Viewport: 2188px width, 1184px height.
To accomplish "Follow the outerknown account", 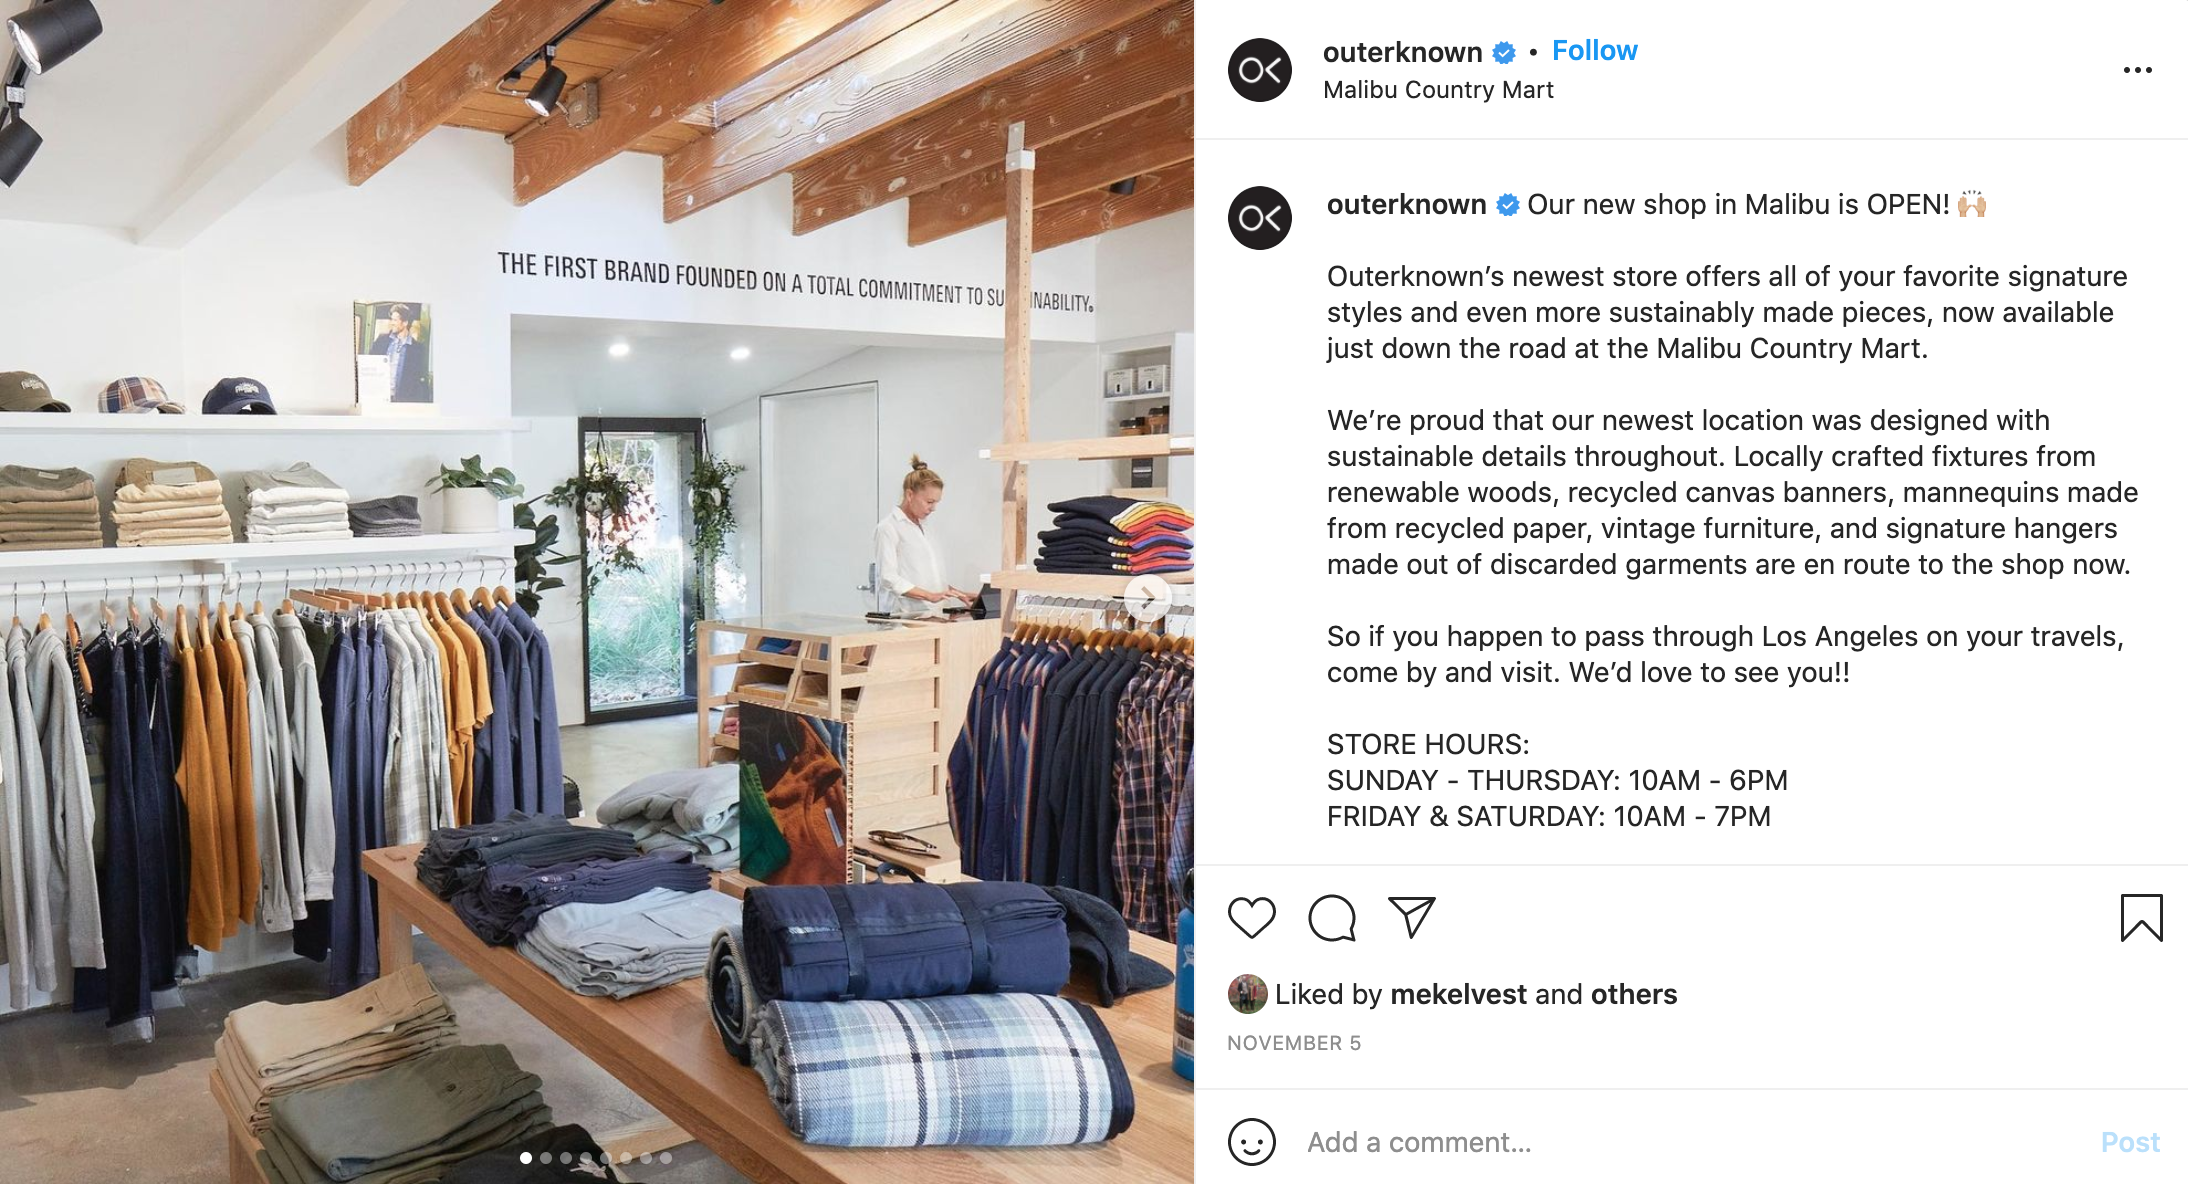I will pos(1594,51).
